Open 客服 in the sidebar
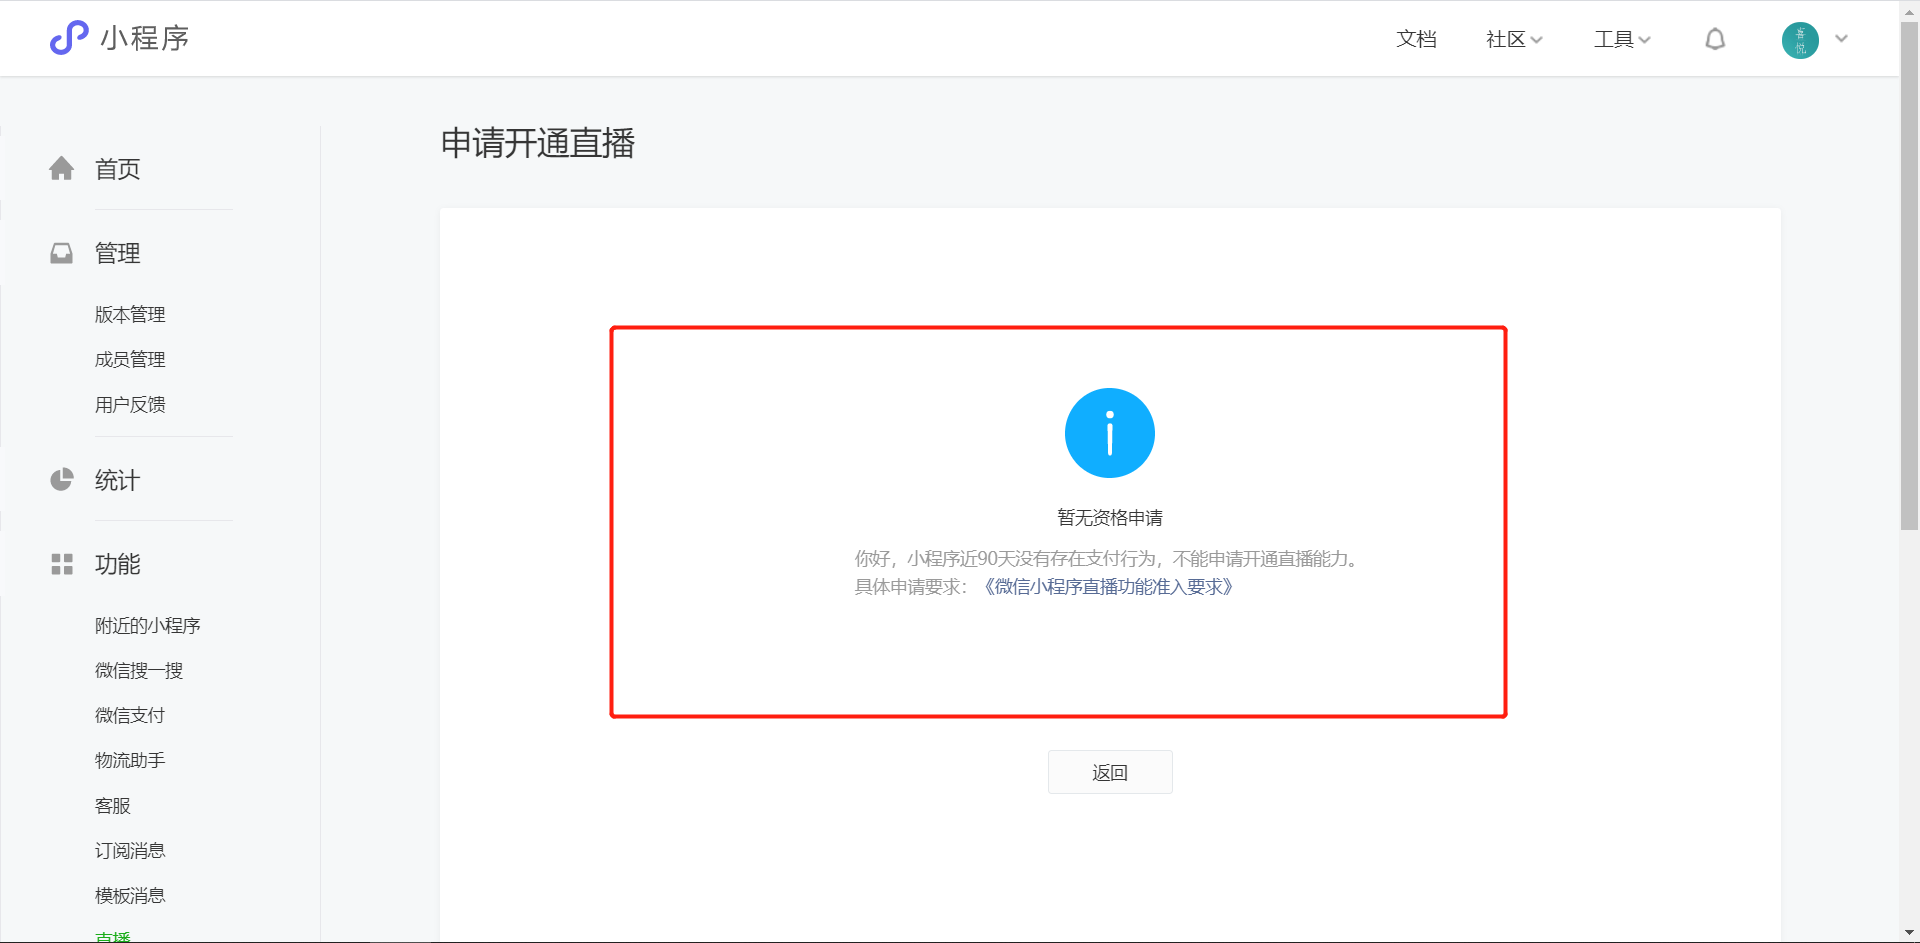Image resolution: width=1920 pixels, height=943 pixels. (x=112, y=806)
